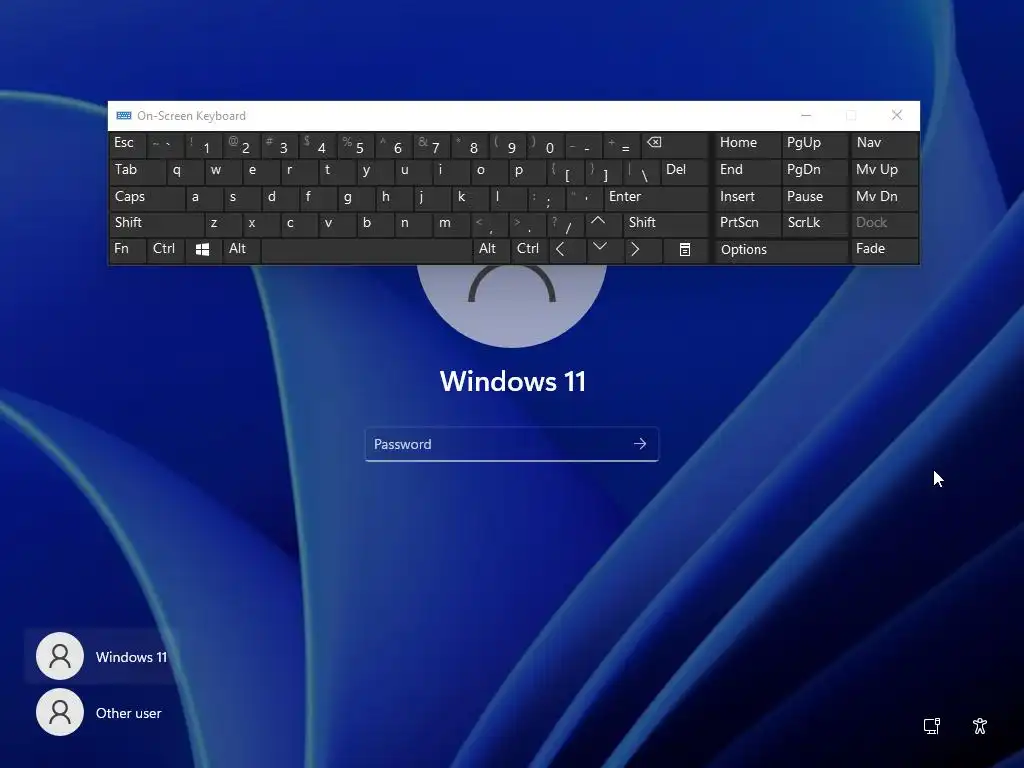Image resolution: width=1024 pixels, height=768 pixels.
Task: Submit password with the arrow button
Action: [640, 444]
